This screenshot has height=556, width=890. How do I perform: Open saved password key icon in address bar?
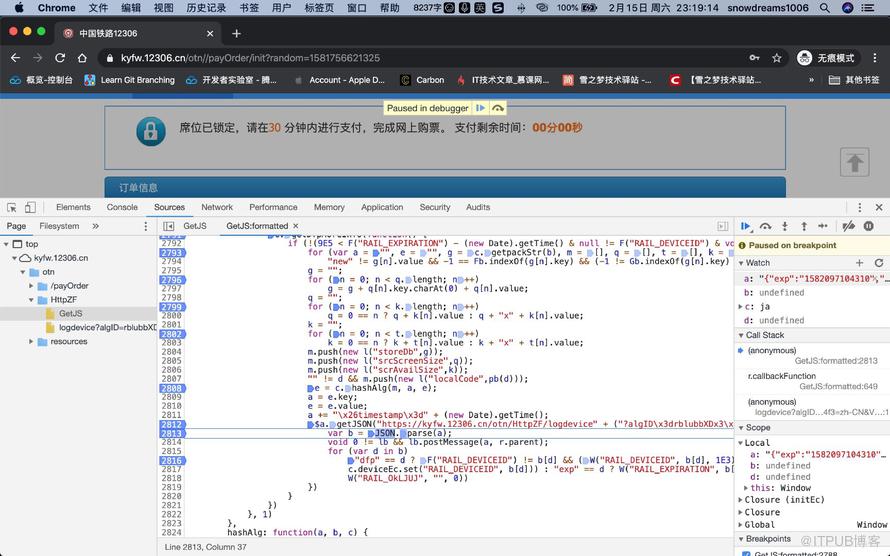tap(754, 58)
